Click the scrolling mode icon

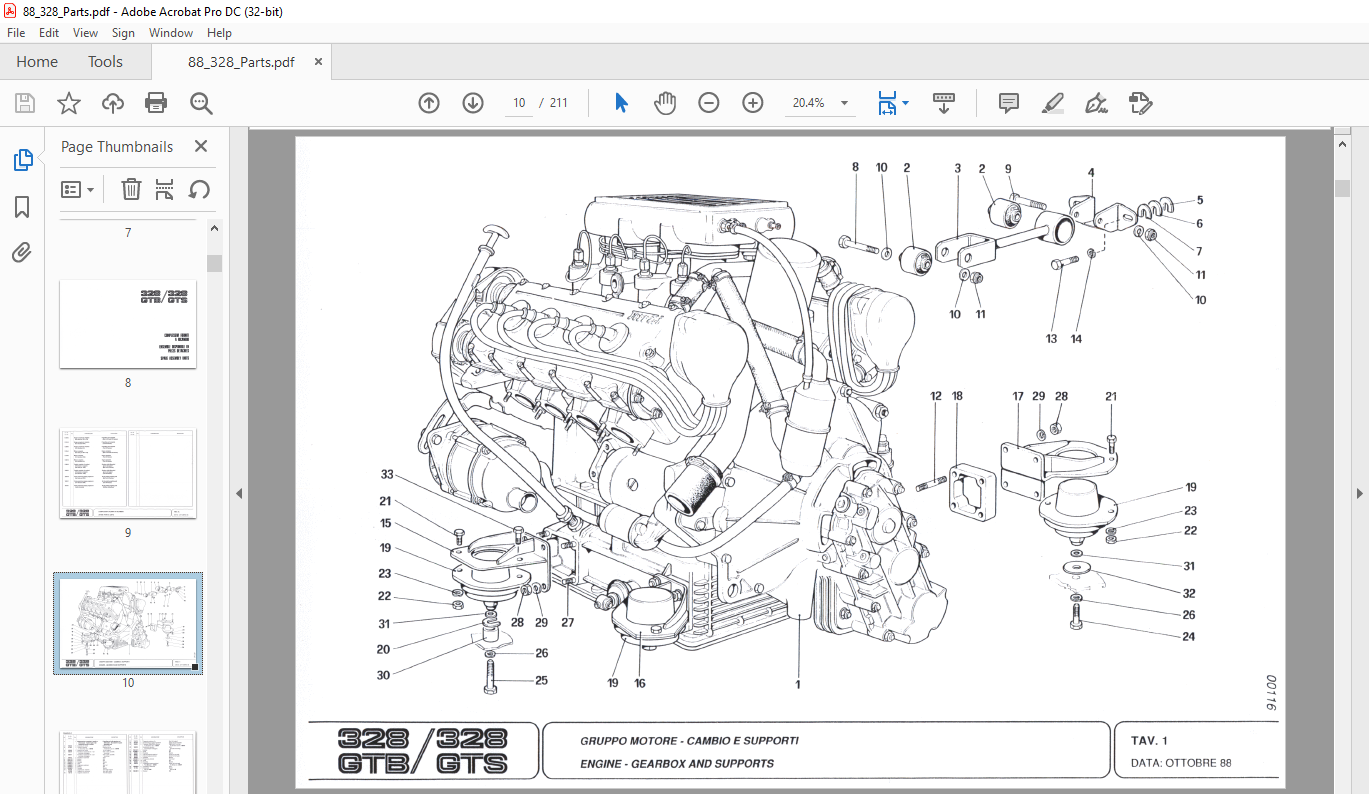coord(944,103)
